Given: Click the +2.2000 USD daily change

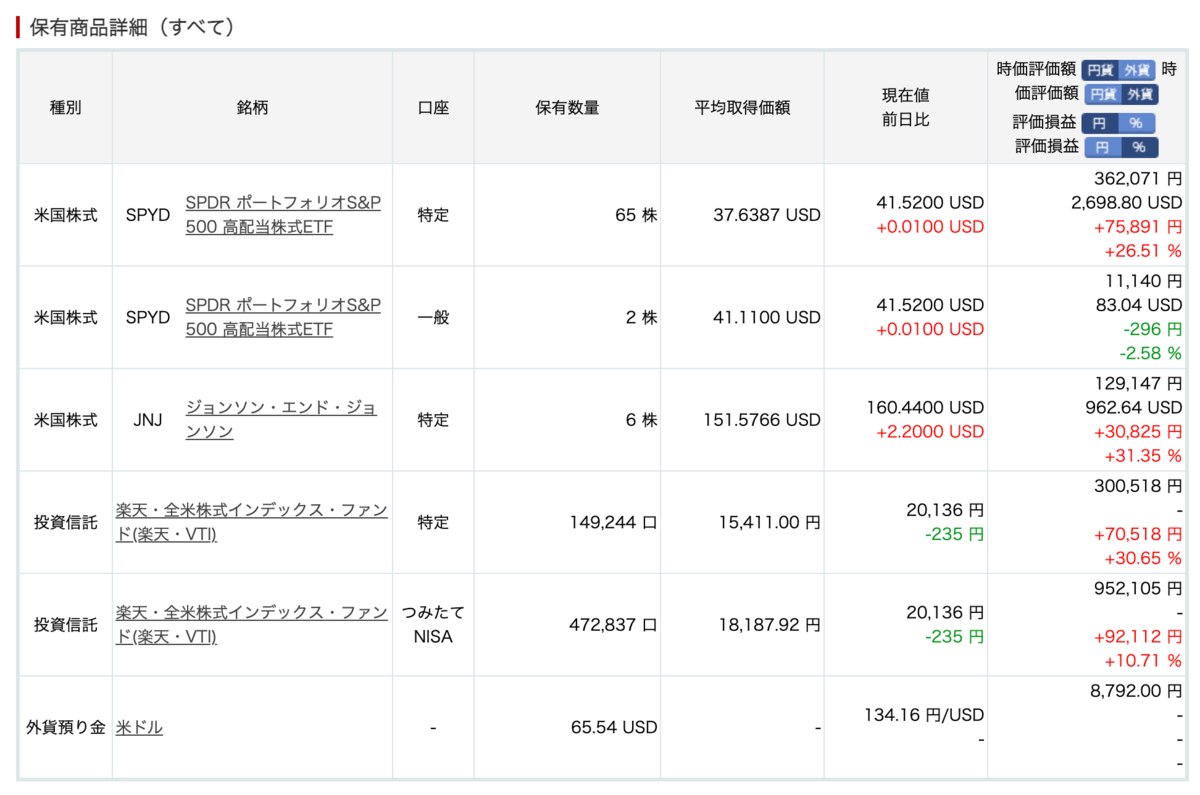Looking at the screenshot, I should pyautogui.click(x=930, y=432).
